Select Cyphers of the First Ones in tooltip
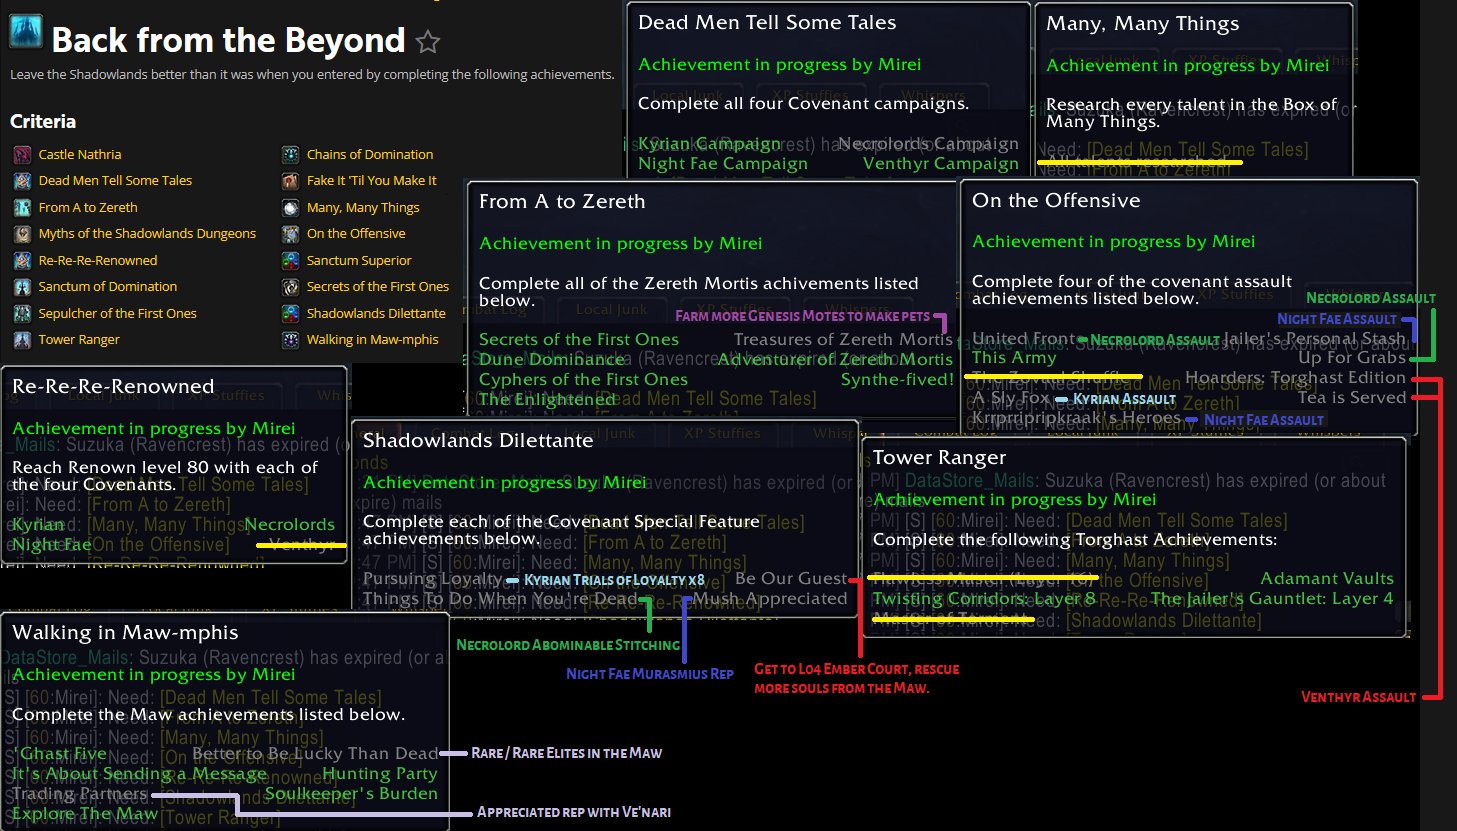The width and height of the screenshot is (1457, 831). pos(583,380)
